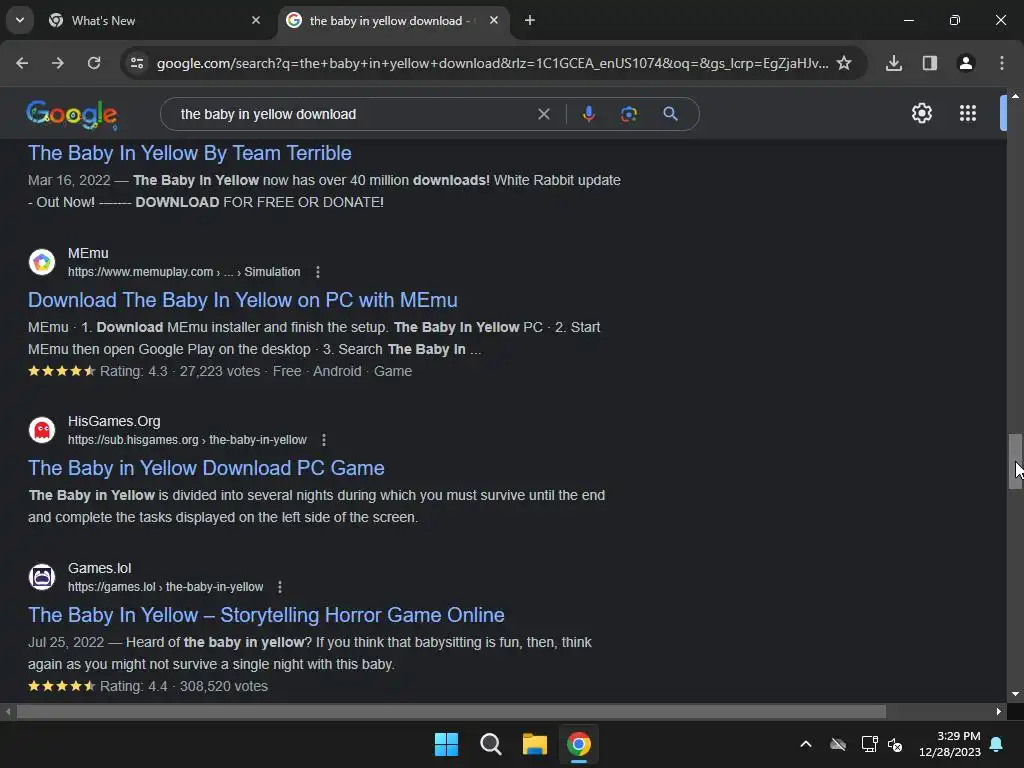Open the notification bell in the tray
The image size is (1024, 768).
(x=997, y=744)
